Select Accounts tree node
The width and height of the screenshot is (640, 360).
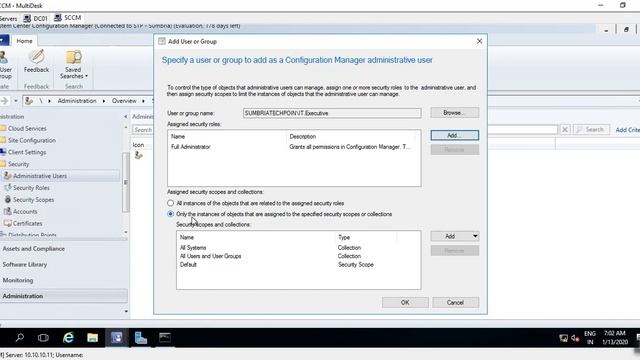(25, 211)
